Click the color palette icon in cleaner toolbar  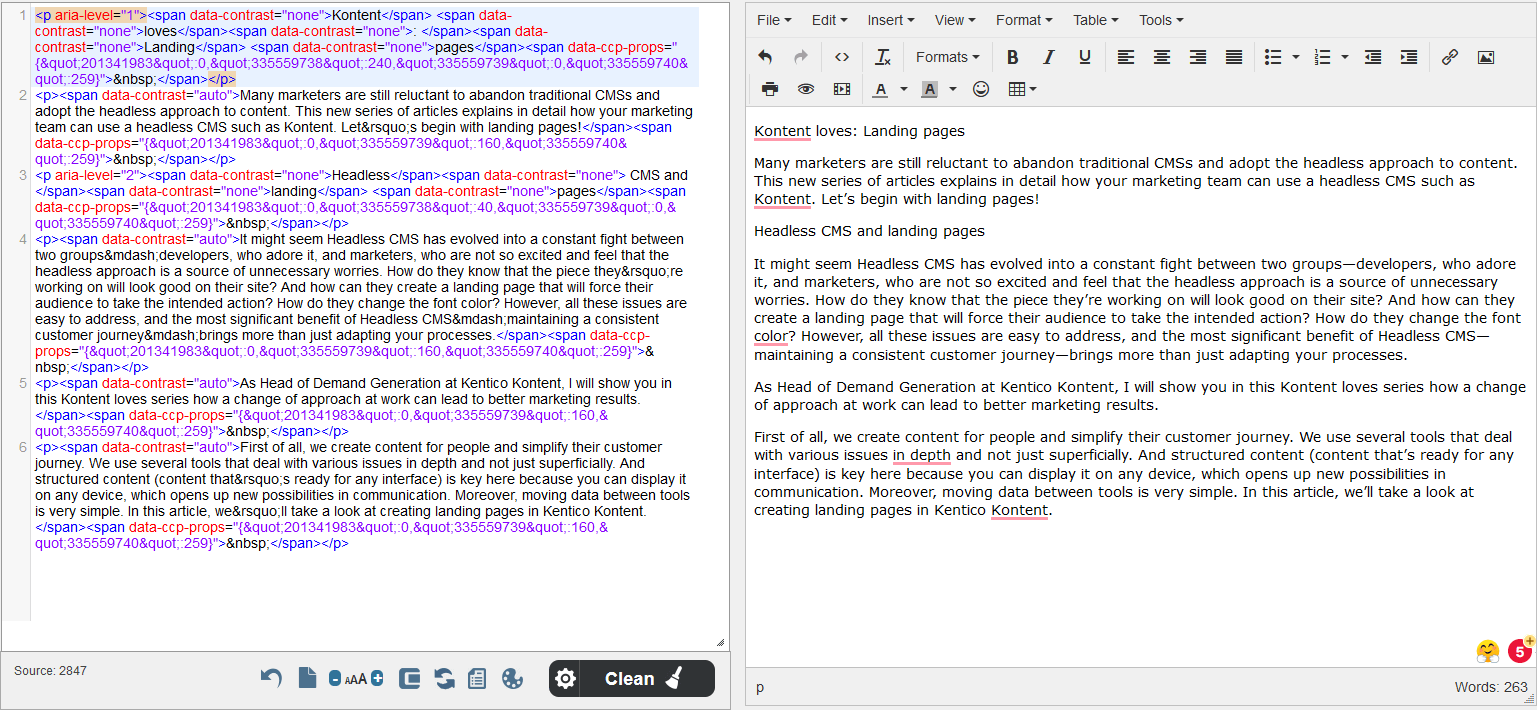pyautogui.click(x=512, y=678)
